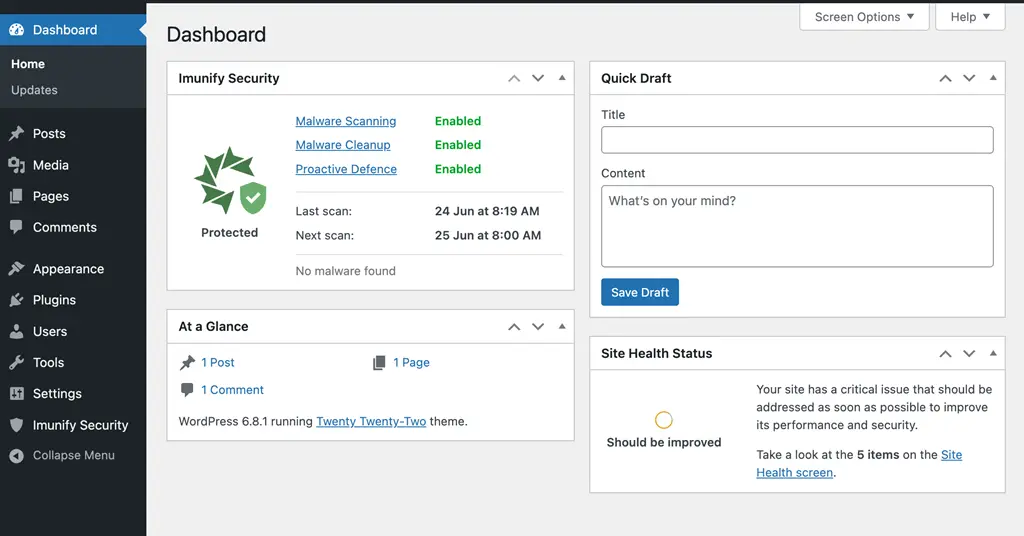
Task: Click the Settings sliders icon
Action: coord(16,394)
